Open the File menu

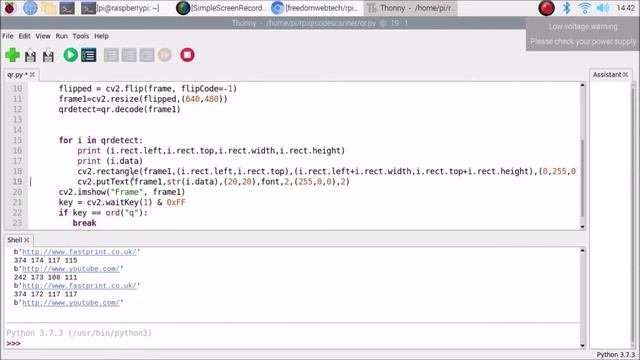pyautogui.click(x=8, y=36)
